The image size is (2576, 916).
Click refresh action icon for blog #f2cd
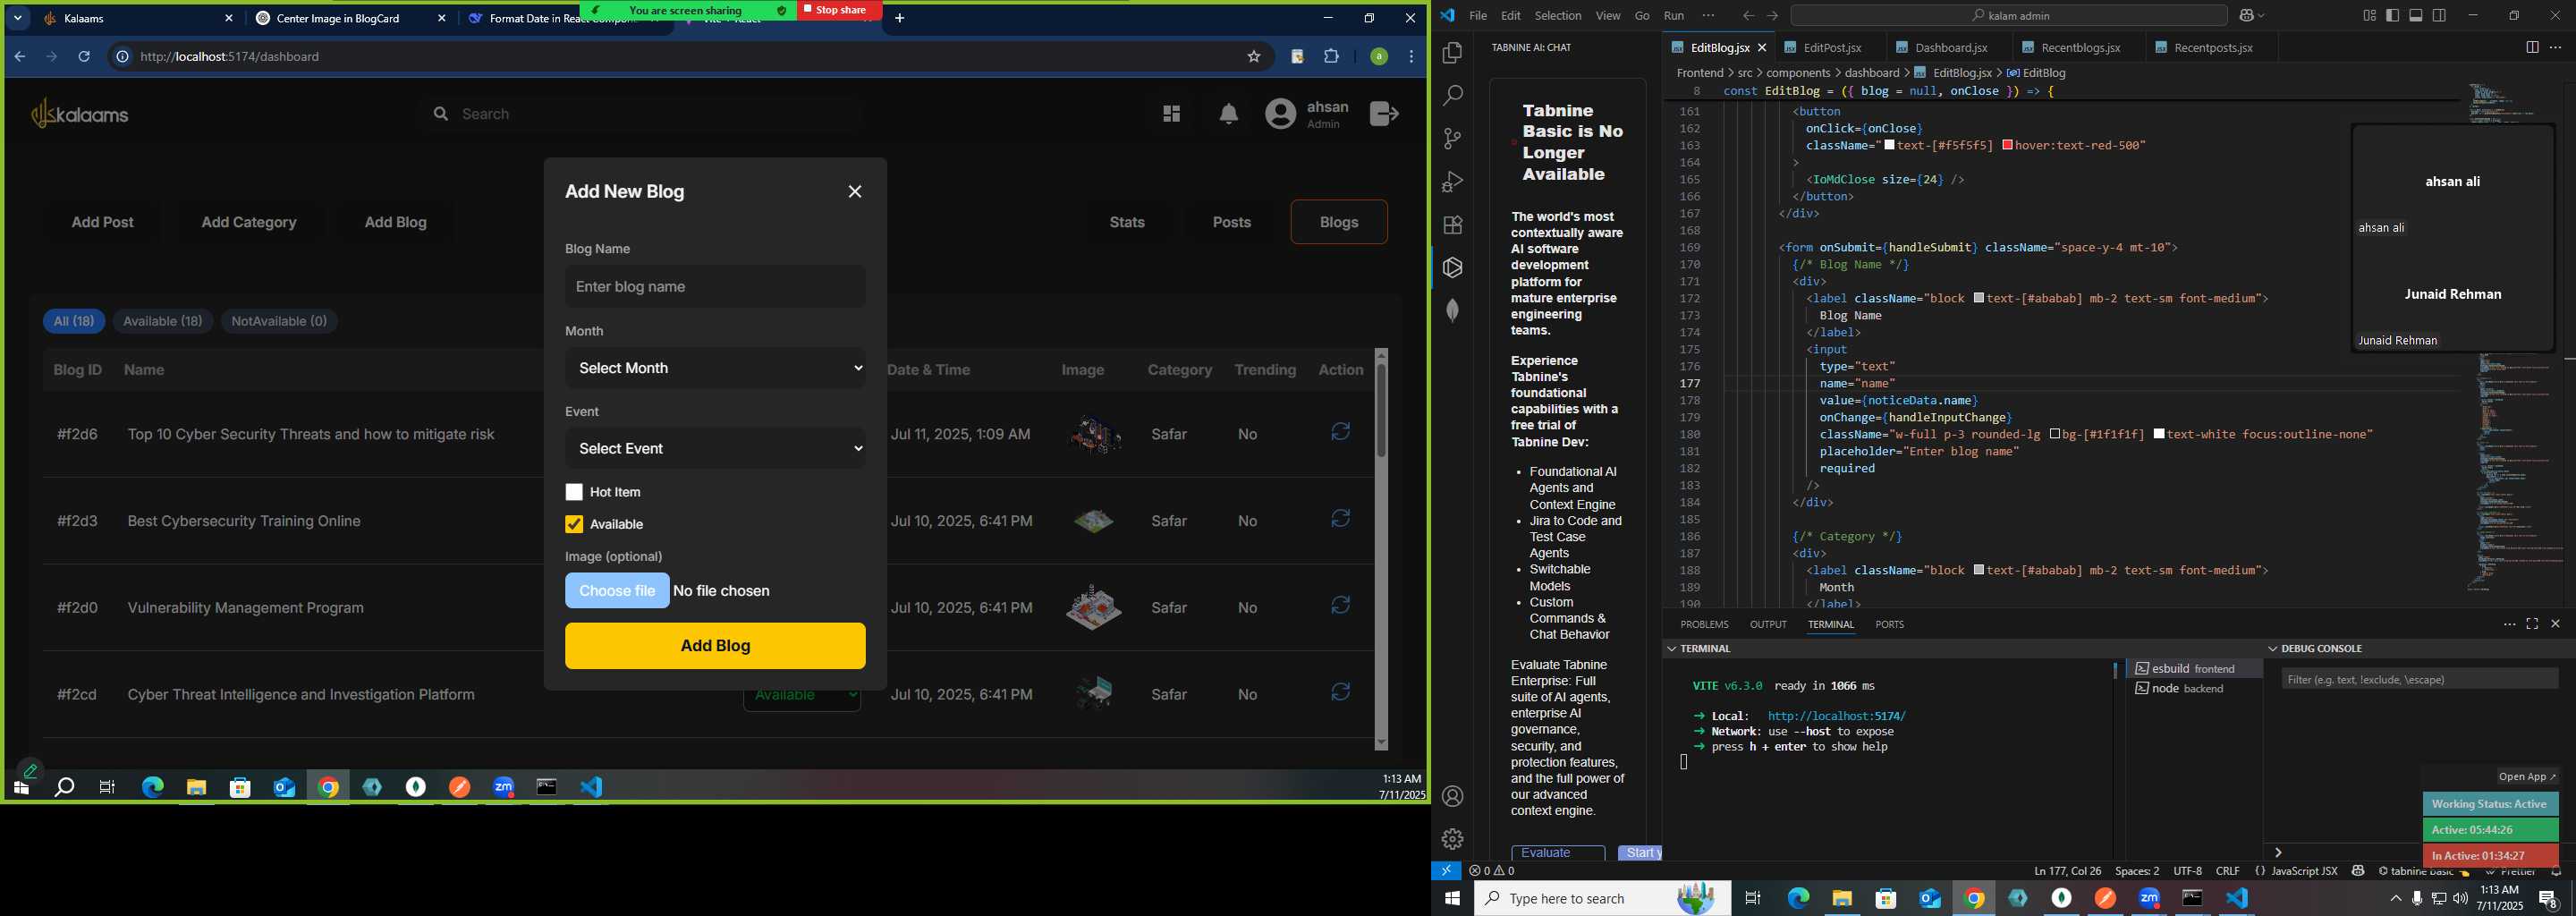tap(1341, 692)
